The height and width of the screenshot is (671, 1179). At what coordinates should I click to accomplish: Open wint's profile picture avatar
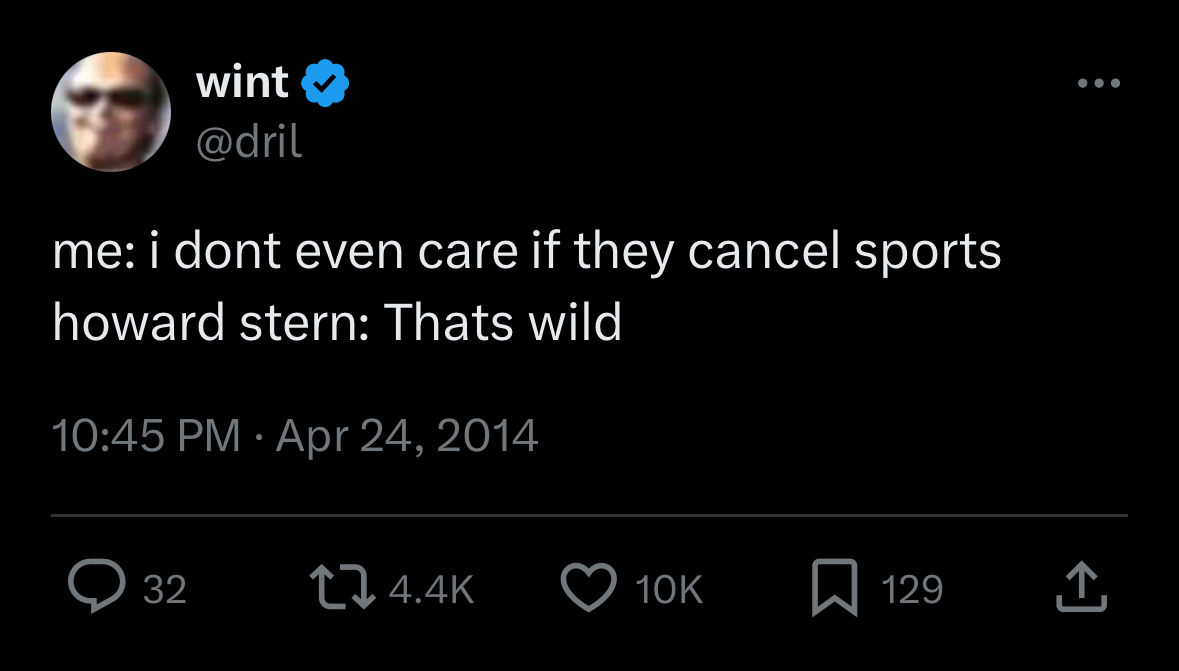(111, 112)
